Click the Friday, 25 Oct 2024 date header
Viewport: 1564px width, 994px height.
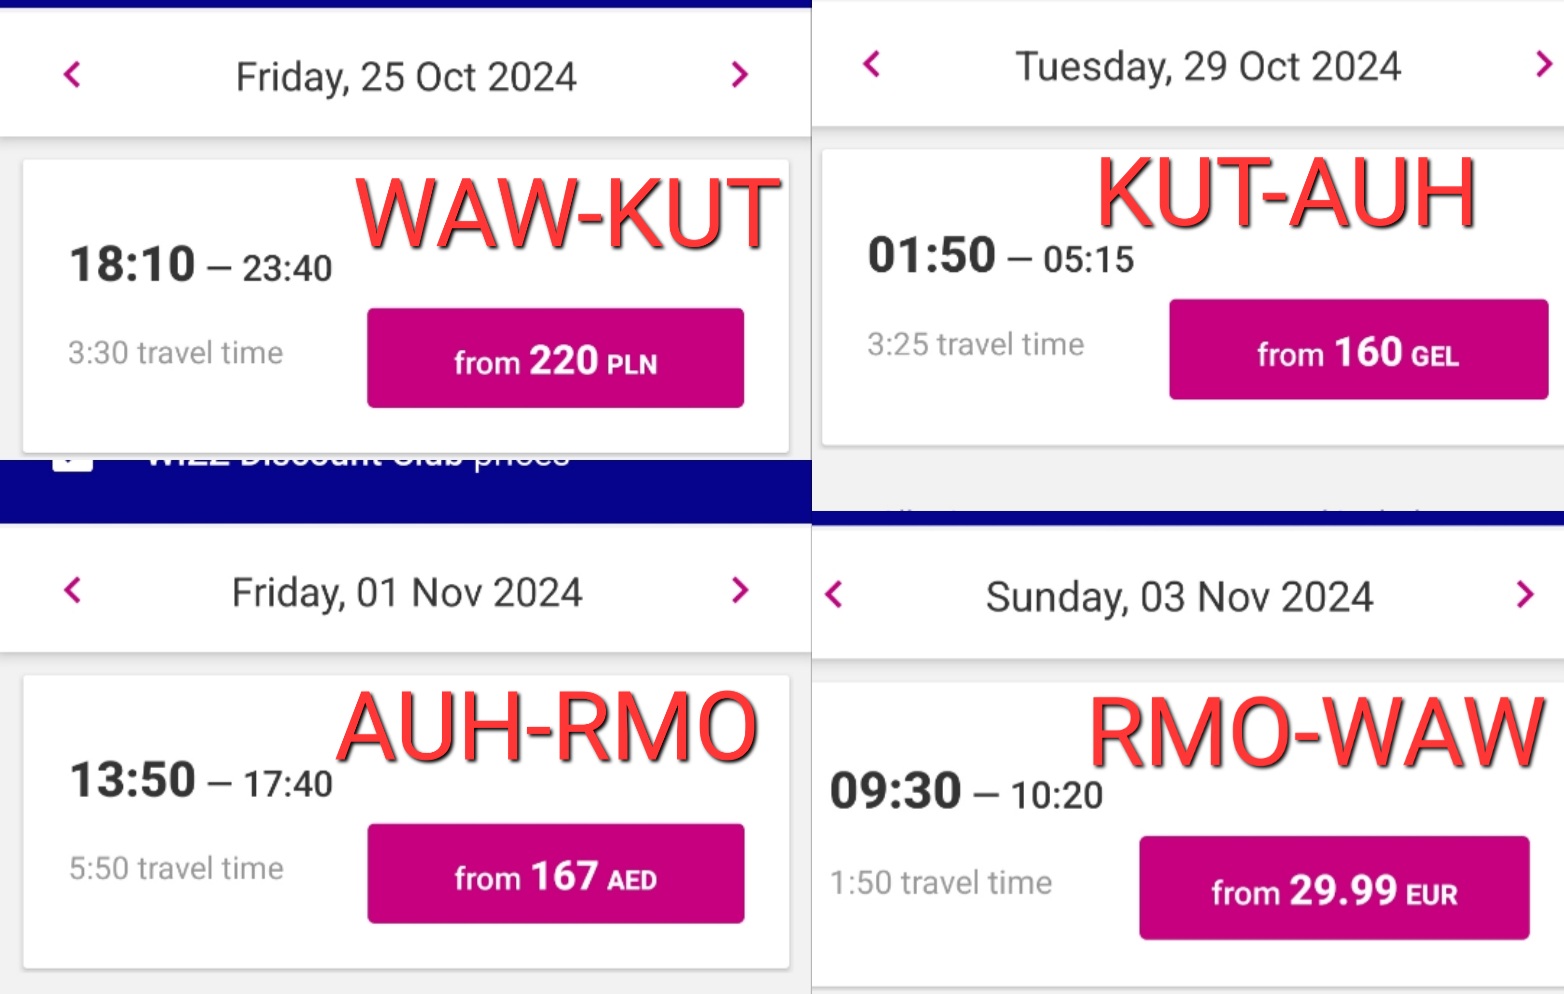[x=406, y=77]
